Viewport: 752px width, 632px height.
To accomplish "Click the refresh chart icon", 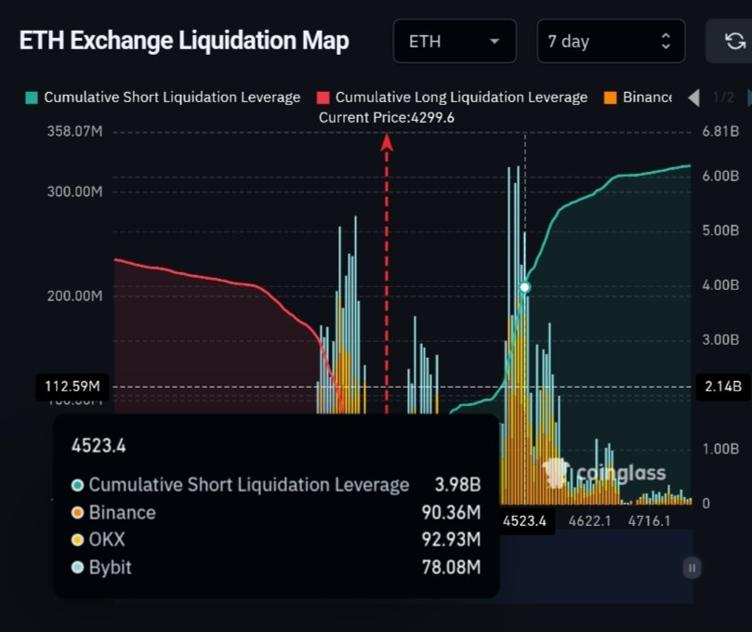I will pyautogui.click(x=735, y=41).
